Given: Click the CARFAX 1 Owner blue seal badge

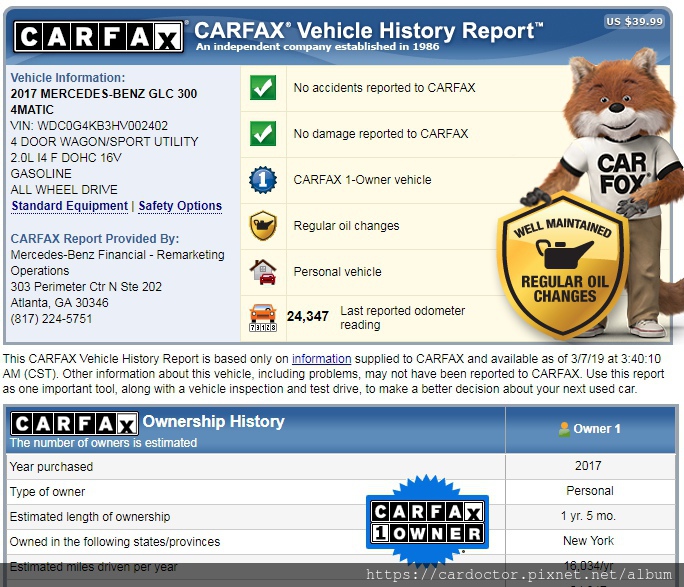Looking at the screenshot, I should [x=428, y=522].
